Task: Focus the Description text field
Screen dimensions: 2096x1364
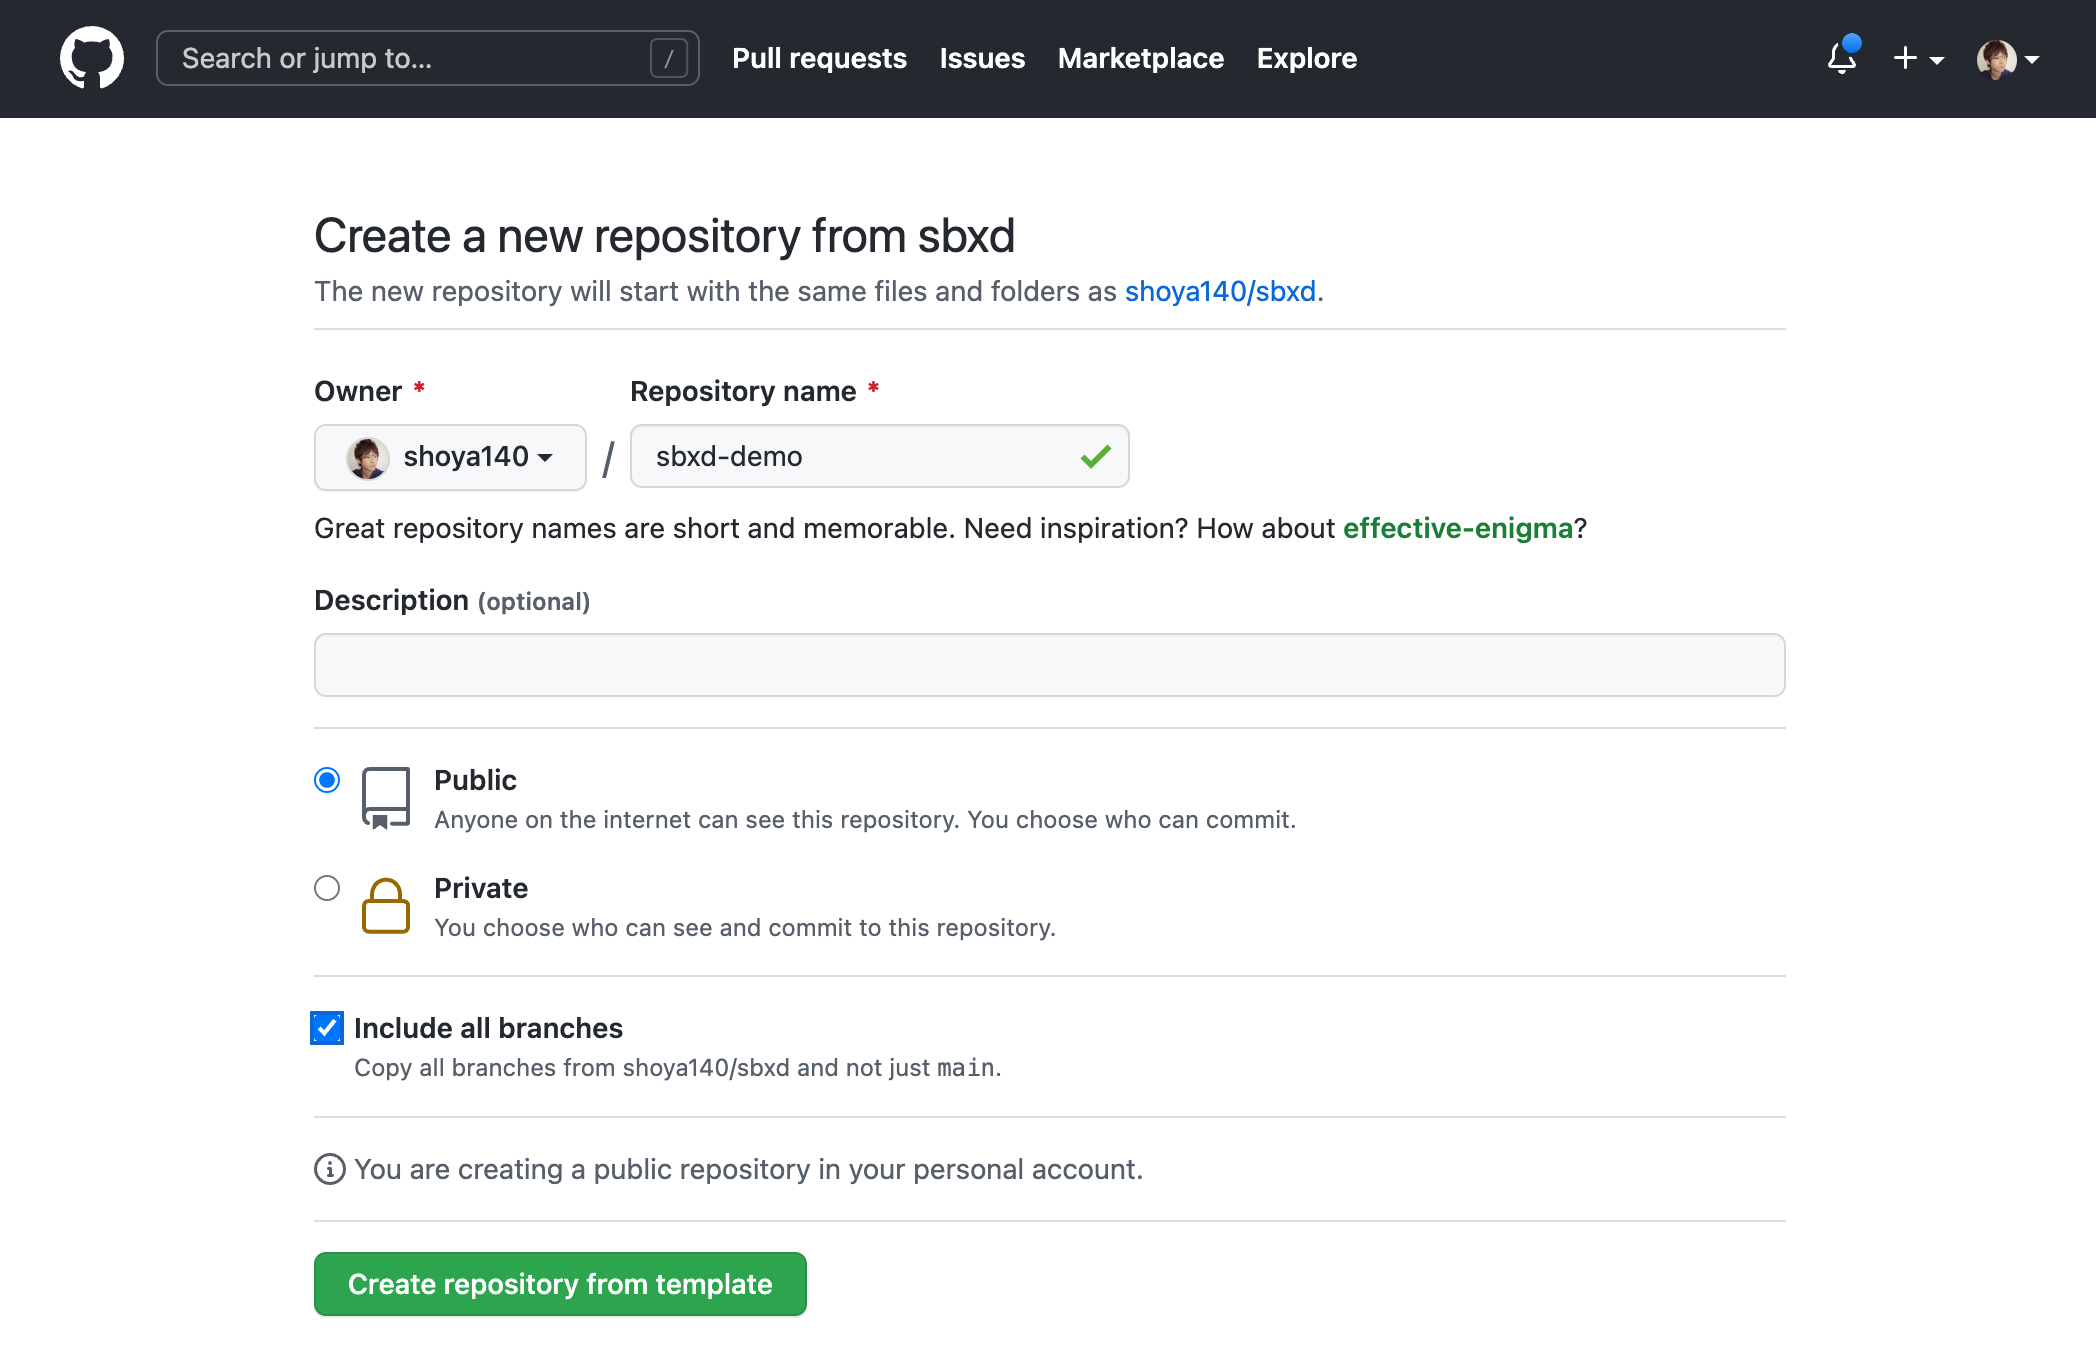Action: [1050, 665]
